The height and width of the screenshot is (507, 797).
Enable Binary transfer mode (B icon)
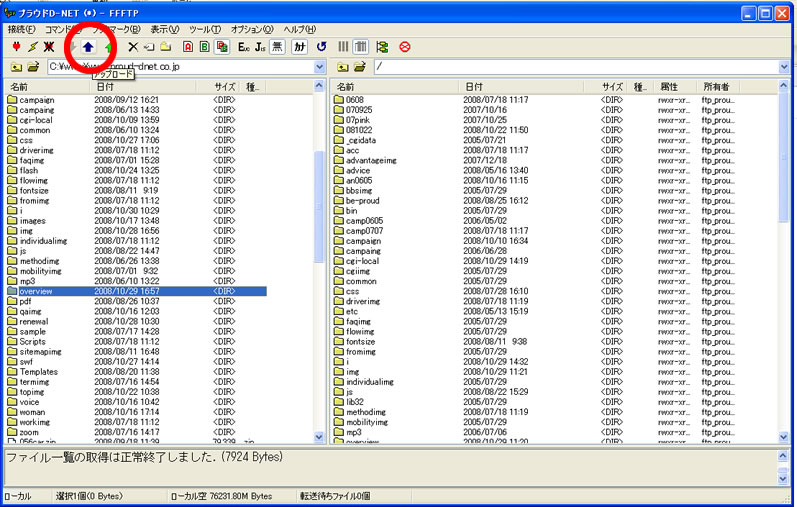point(205,47)
